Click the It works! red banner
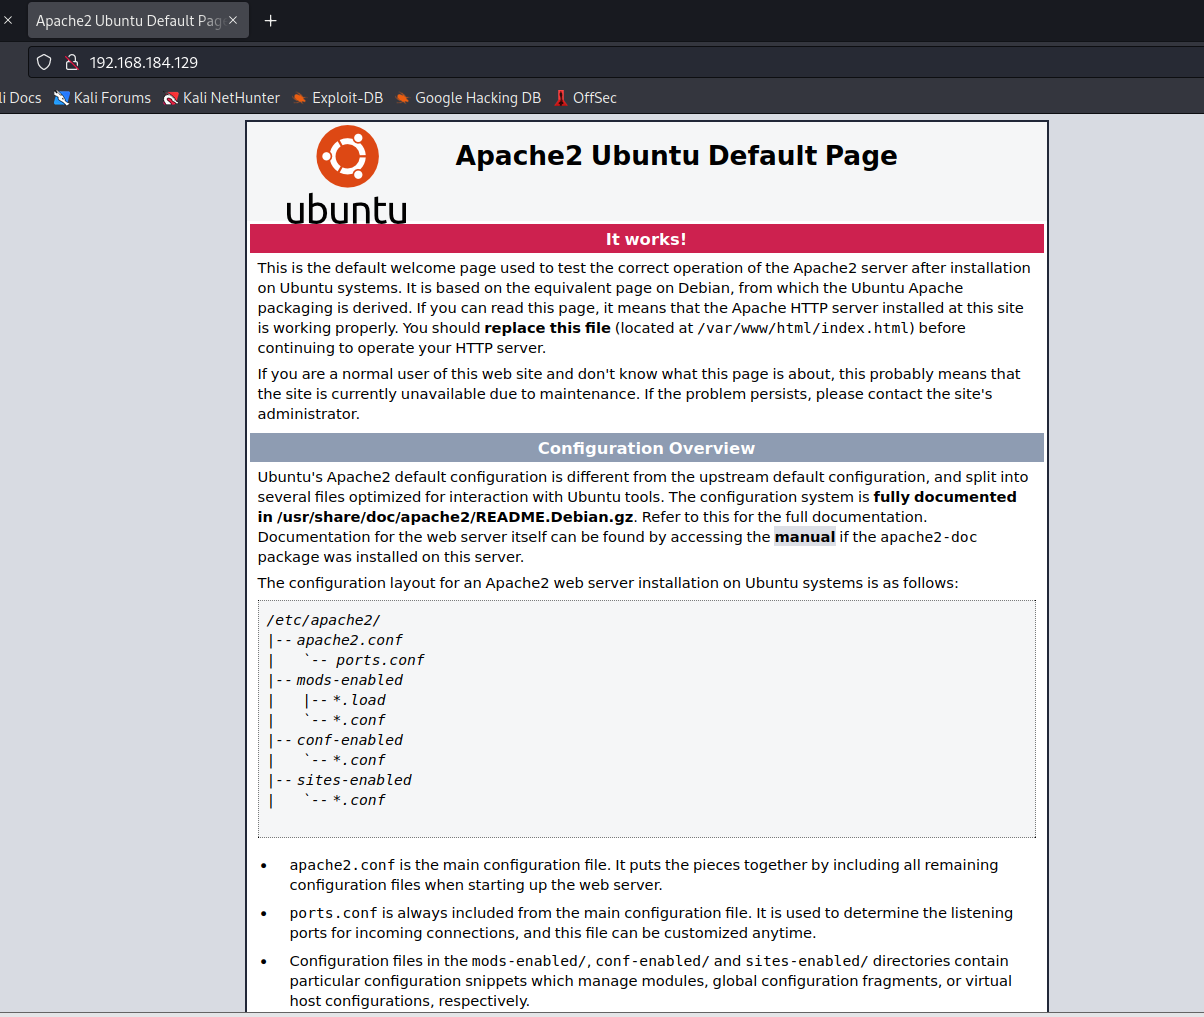The height and width of the screenshot is (1017, 1204). coord(646,239)
